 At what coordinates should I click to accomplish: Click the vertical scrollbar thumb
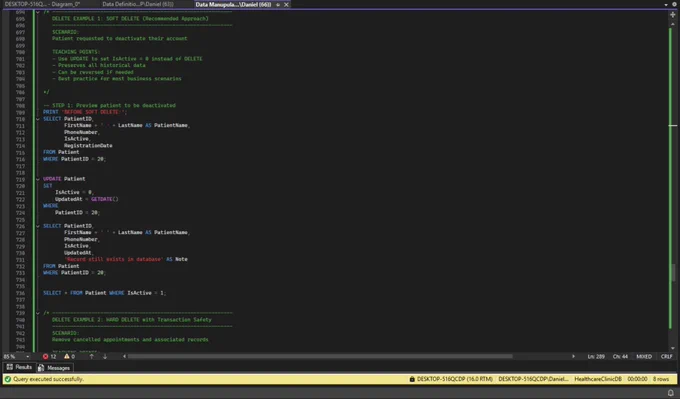click(x=673, y=272)
